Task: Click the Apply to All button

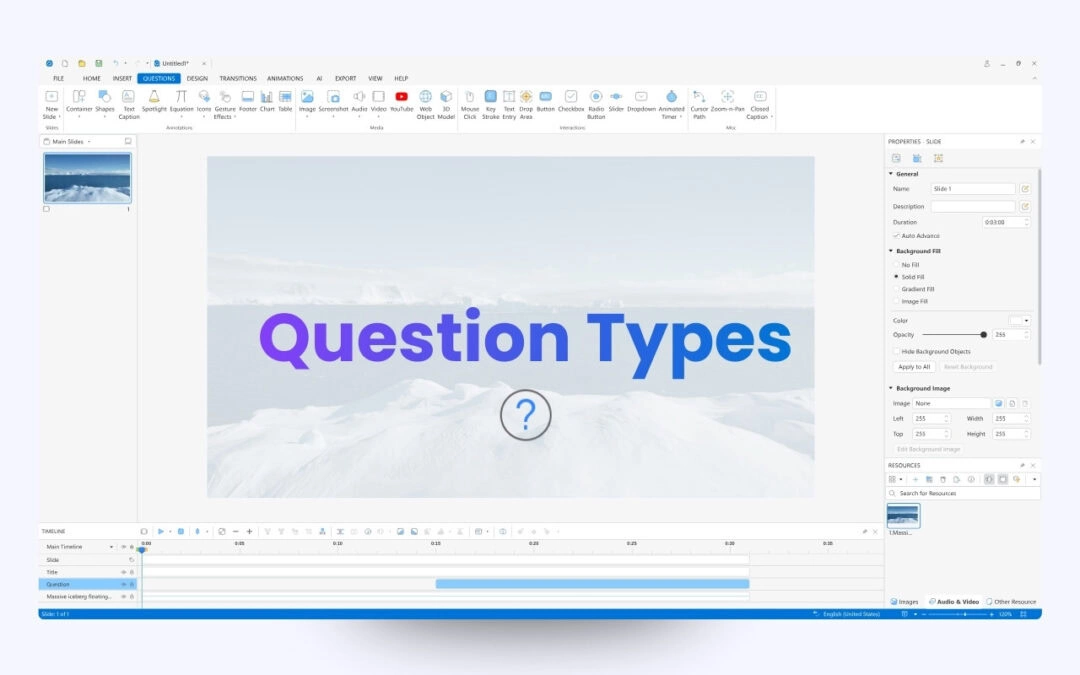Action: click(x=914, y=367)
